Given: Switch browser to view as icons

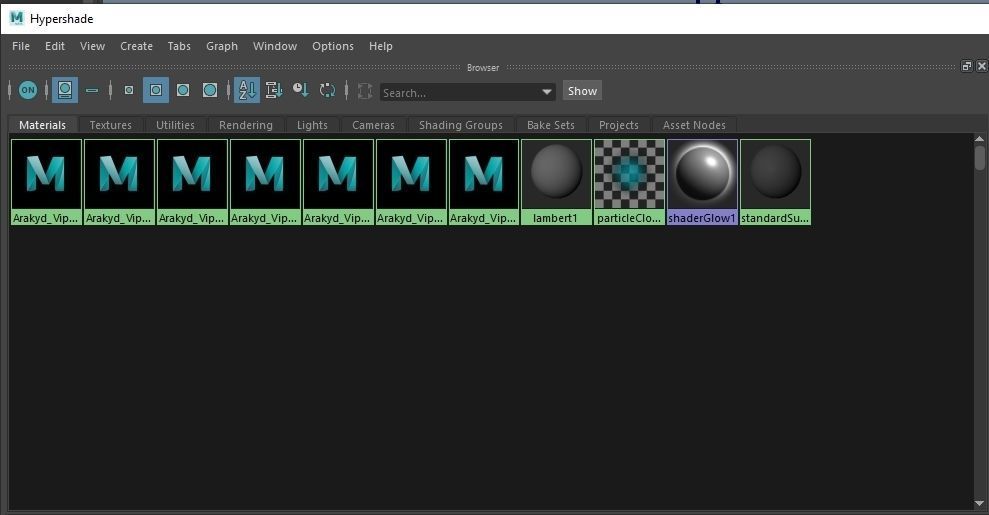Looking at the screenshot, I should [x=64, y=90].
